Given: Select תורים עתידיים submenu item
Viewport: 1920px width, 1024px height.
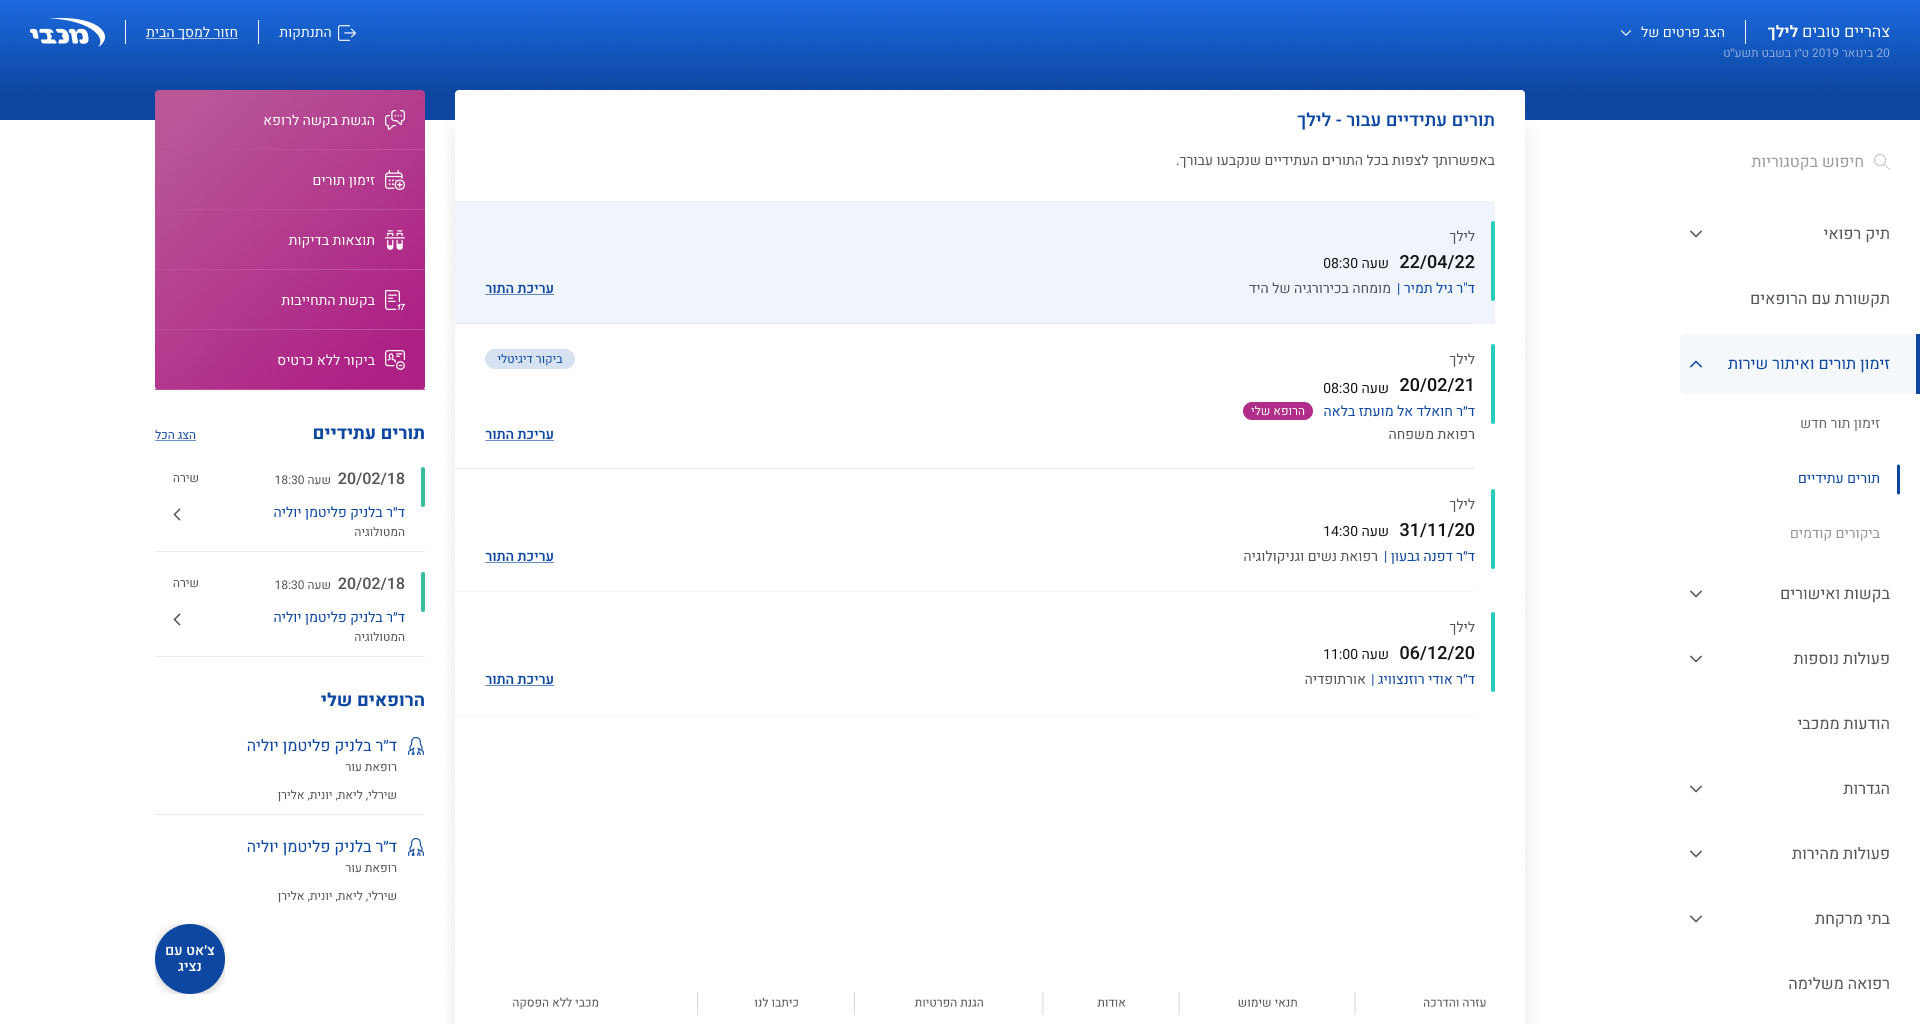Looking at the screenshot, I should [x=1839, y=479].
